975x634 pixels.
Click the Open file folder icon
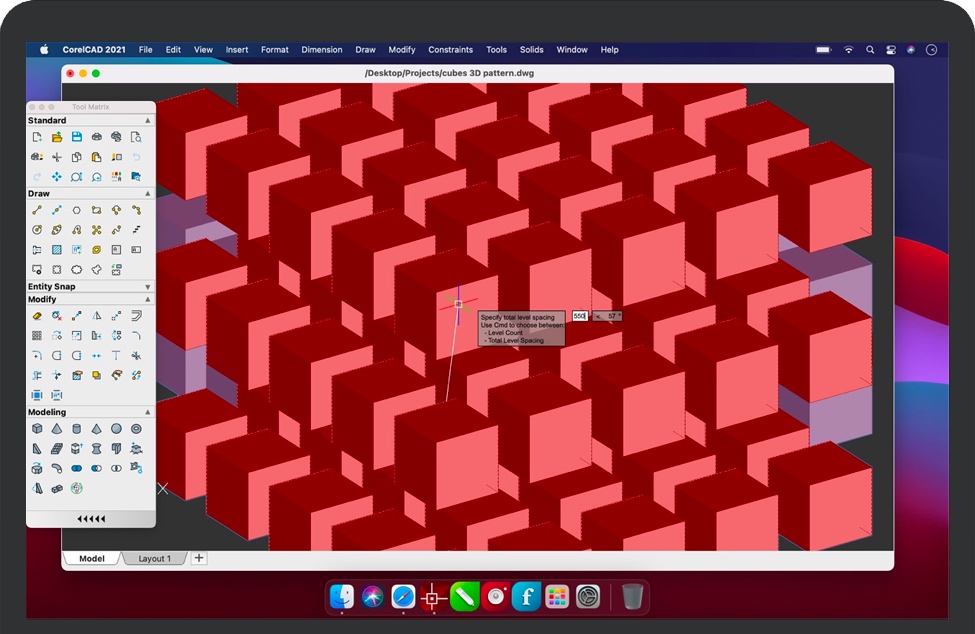pos(57,137)
